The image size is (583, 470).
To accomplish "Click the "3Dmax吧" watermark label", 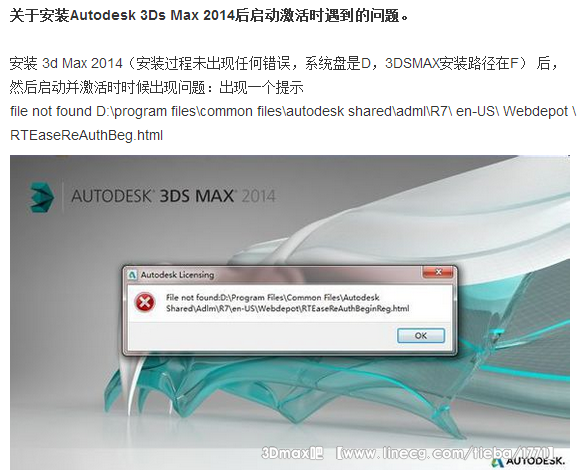I will (x=292, y=453).
